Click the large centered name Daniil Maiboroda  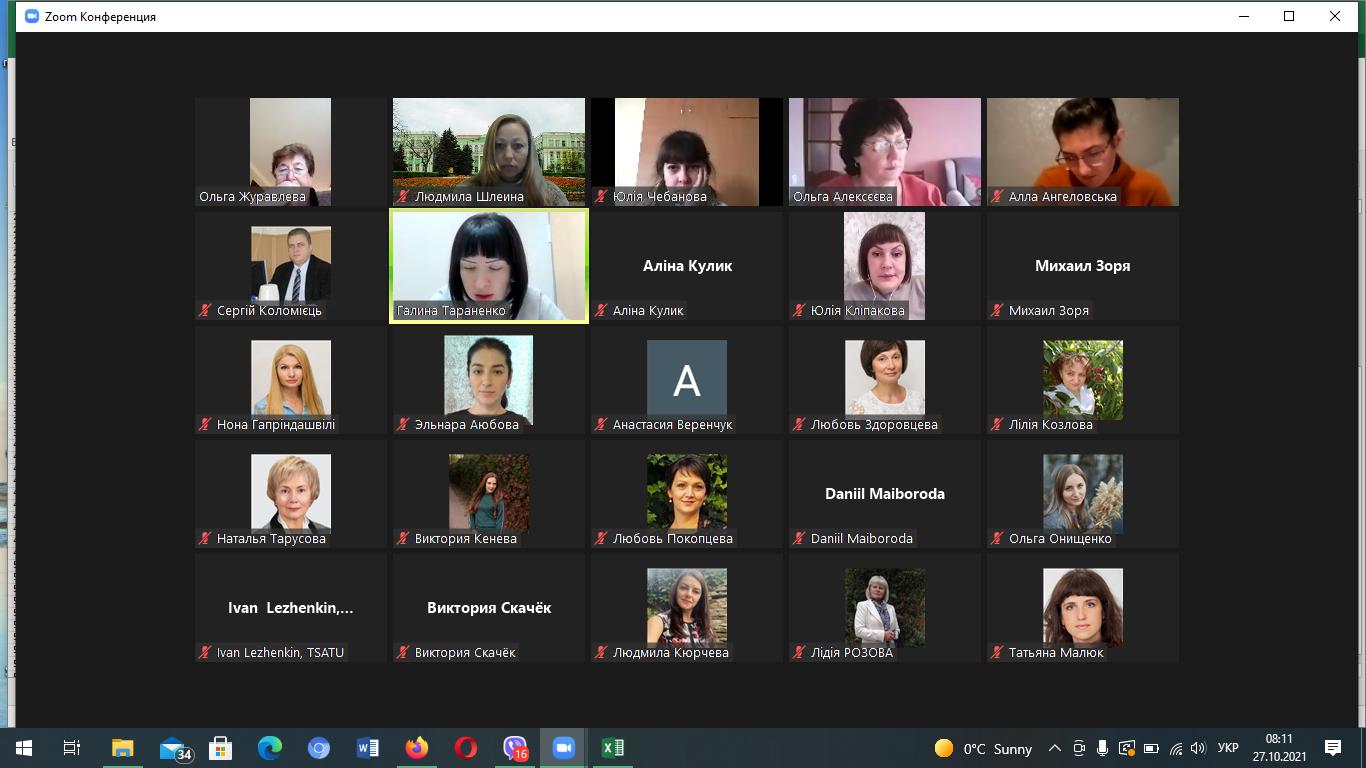pos(885,494)
